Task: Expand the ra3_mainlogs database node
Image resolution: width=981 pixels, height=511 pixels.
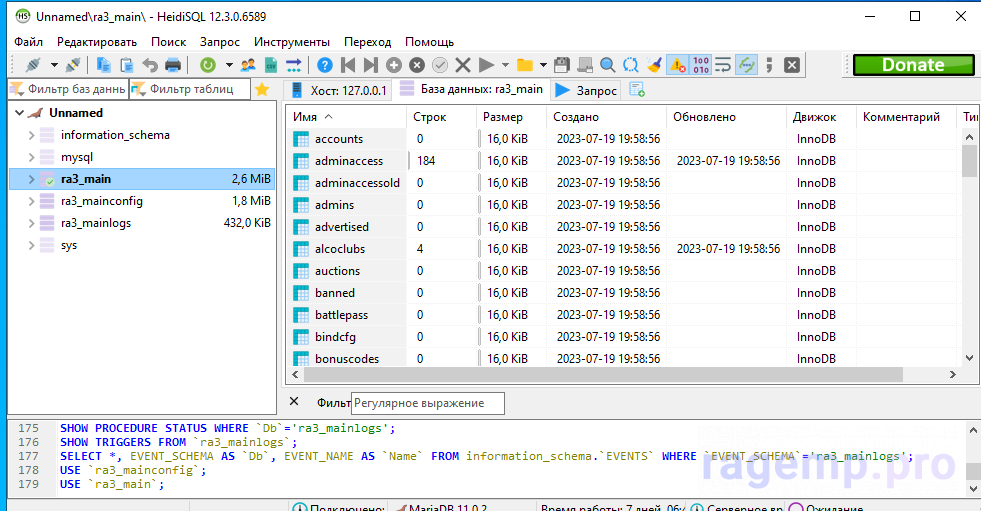Action: click(x=31, y=223)
